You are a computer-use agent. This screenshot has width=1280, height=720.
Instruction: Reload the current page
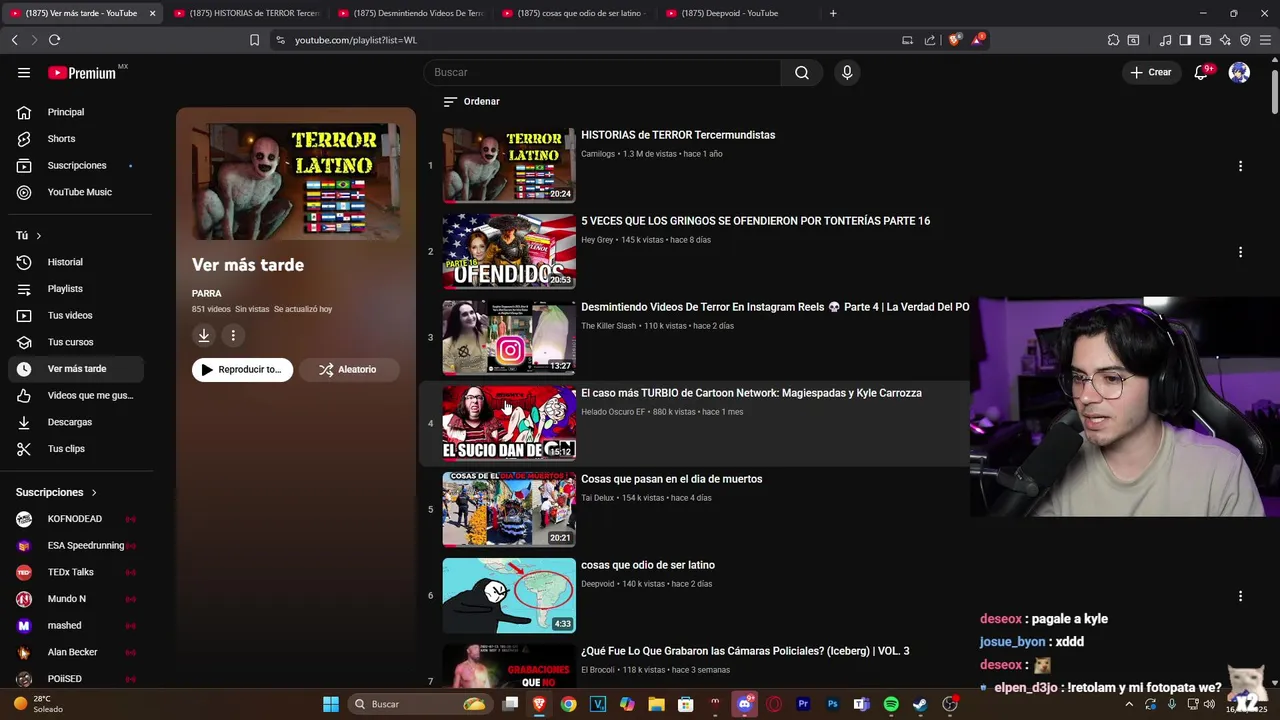click(54, 40)
